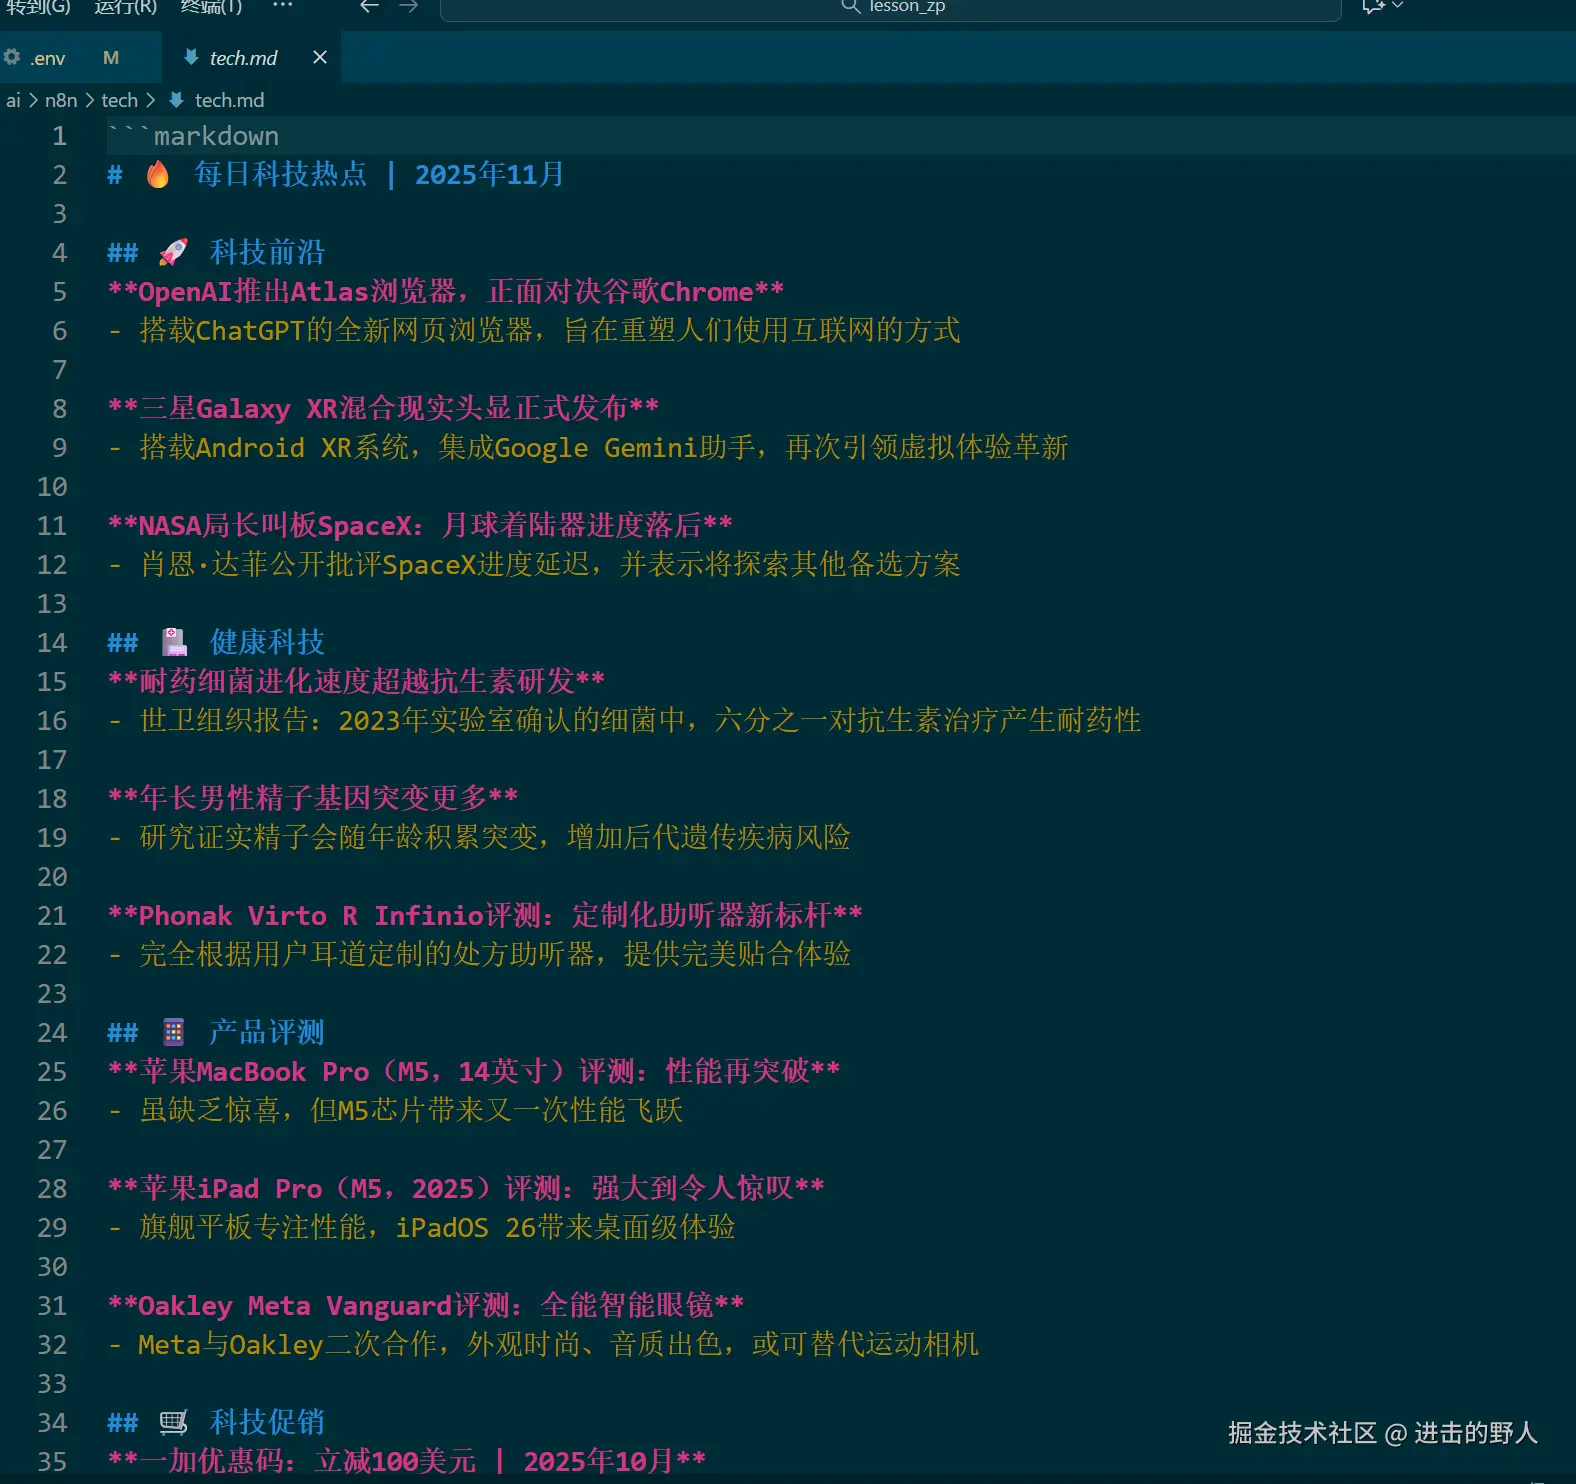Click section heading 健康科技
The width and height of the screenshot is (1576, 1484).
tap(267, 643)
